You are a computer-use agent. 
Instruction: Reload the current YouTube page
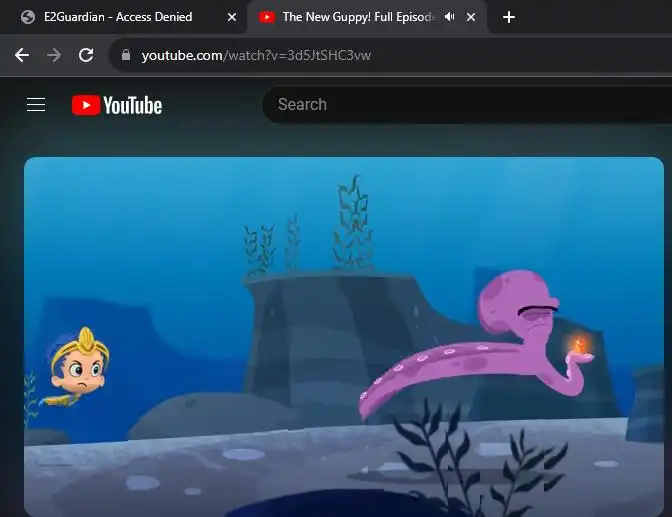(86, 55)
